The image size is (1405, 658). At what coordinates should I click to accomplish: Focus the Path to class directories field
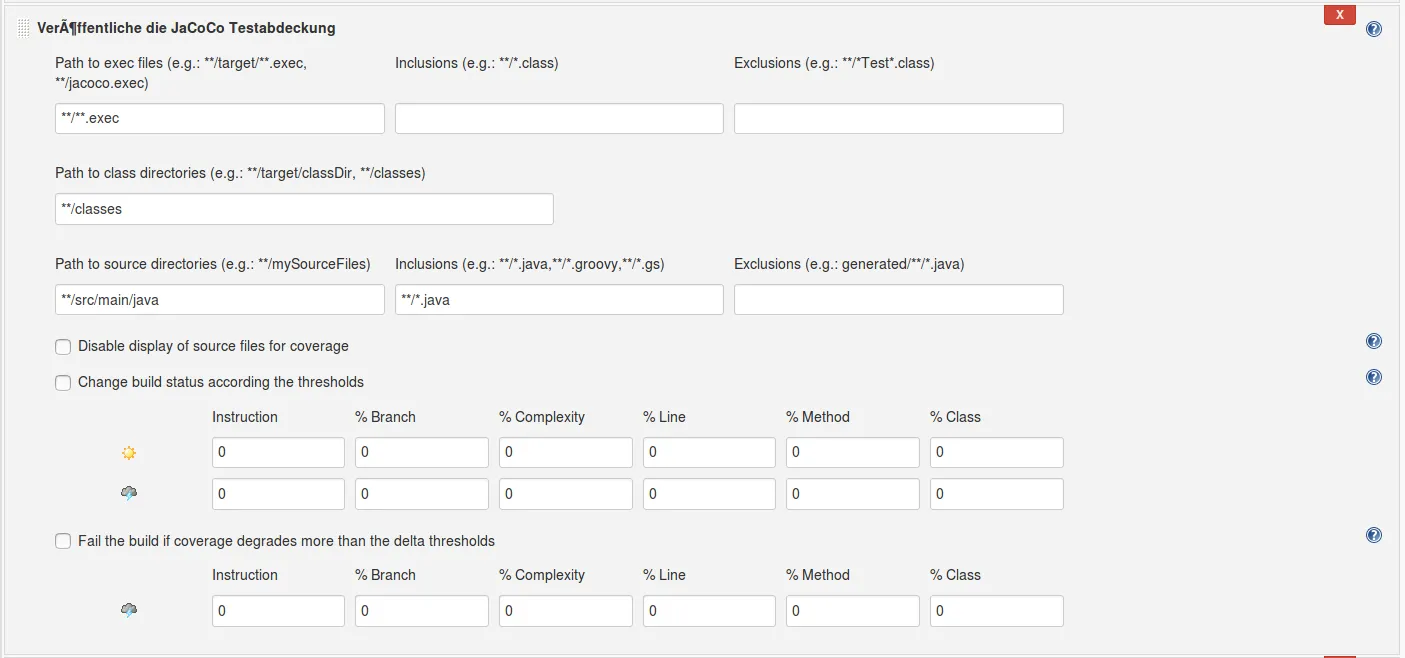(304, 209)
